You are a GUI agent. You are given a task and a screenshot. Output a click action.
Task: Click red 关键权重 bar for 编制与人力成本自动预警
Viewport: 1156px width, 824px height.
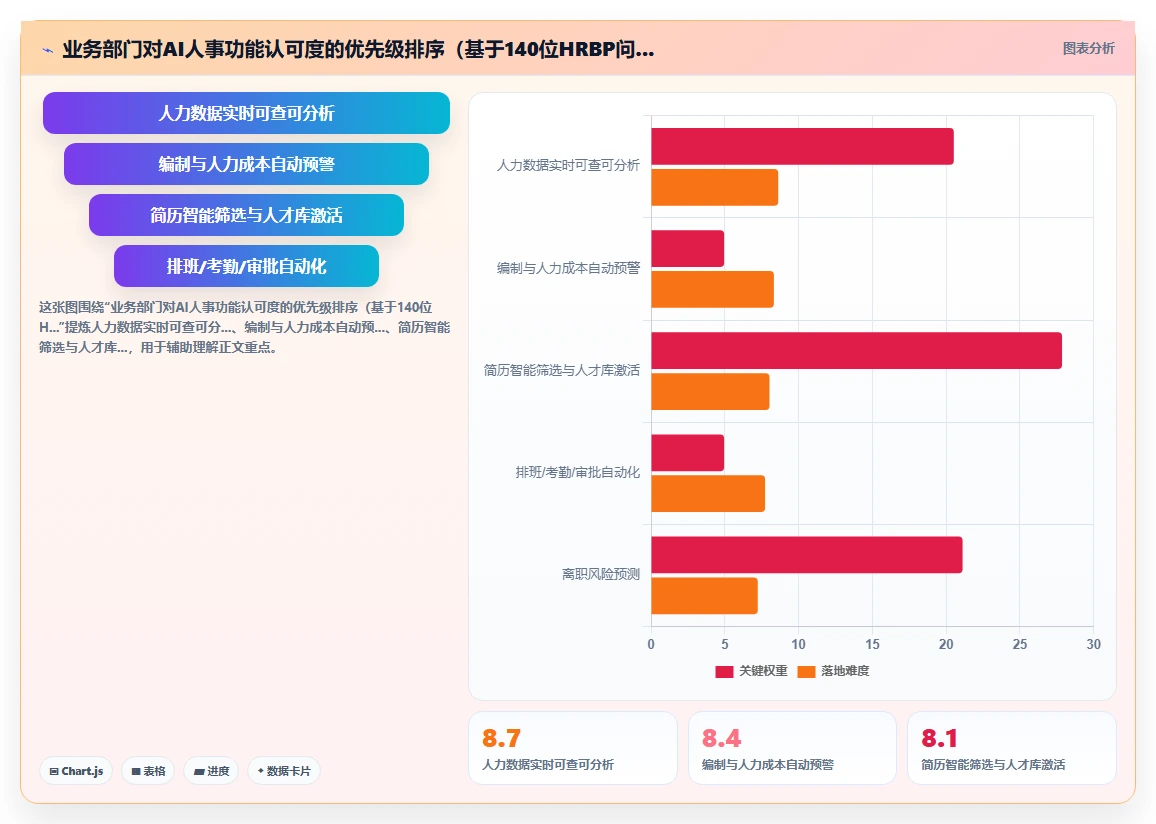(x=687, y=248)
